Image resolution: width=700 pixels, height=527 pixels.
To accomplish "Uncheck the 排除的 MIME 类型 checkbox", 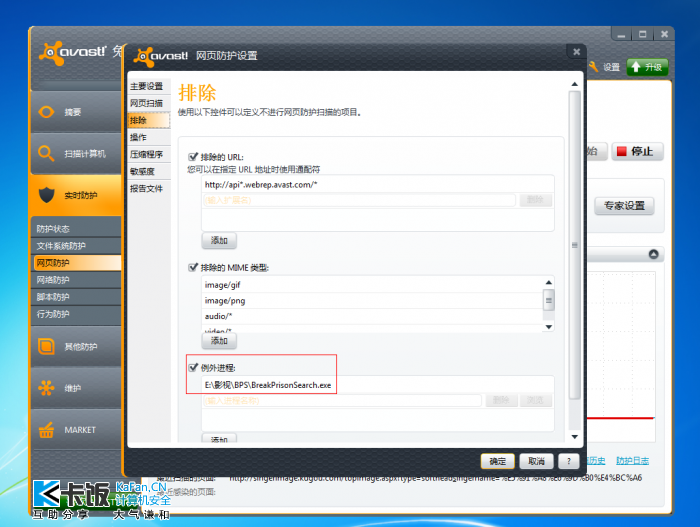I will click(193, 268).
